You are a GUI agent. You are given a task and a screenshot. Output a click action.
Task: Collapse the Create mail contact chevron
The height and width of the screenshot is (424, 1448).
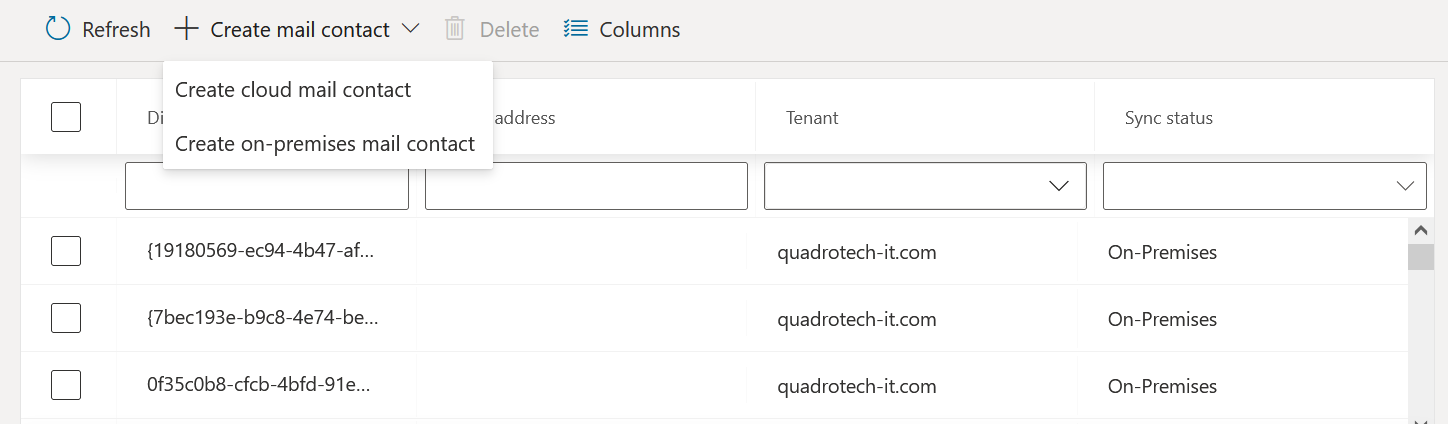410,29
